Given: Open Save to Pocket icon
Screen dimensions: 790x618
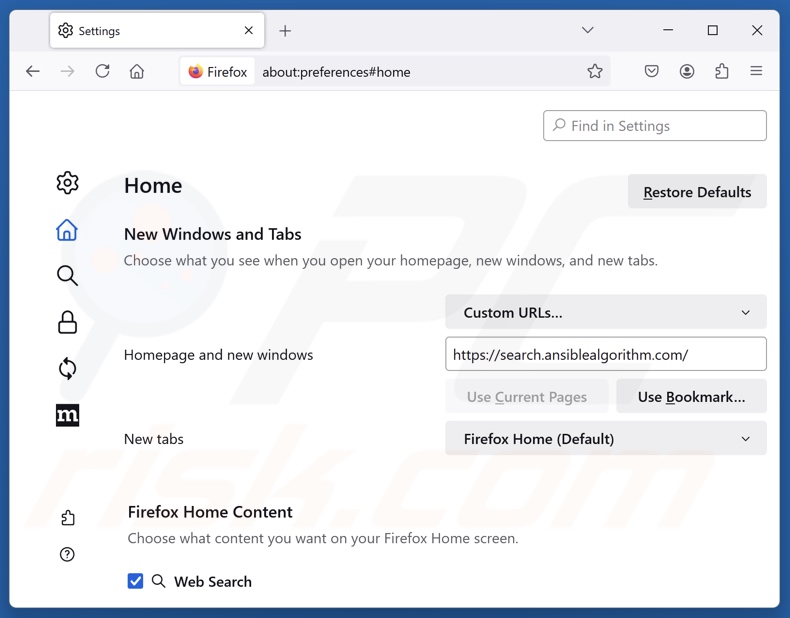Looking at the screenshot, I should (x=651, y=71).
